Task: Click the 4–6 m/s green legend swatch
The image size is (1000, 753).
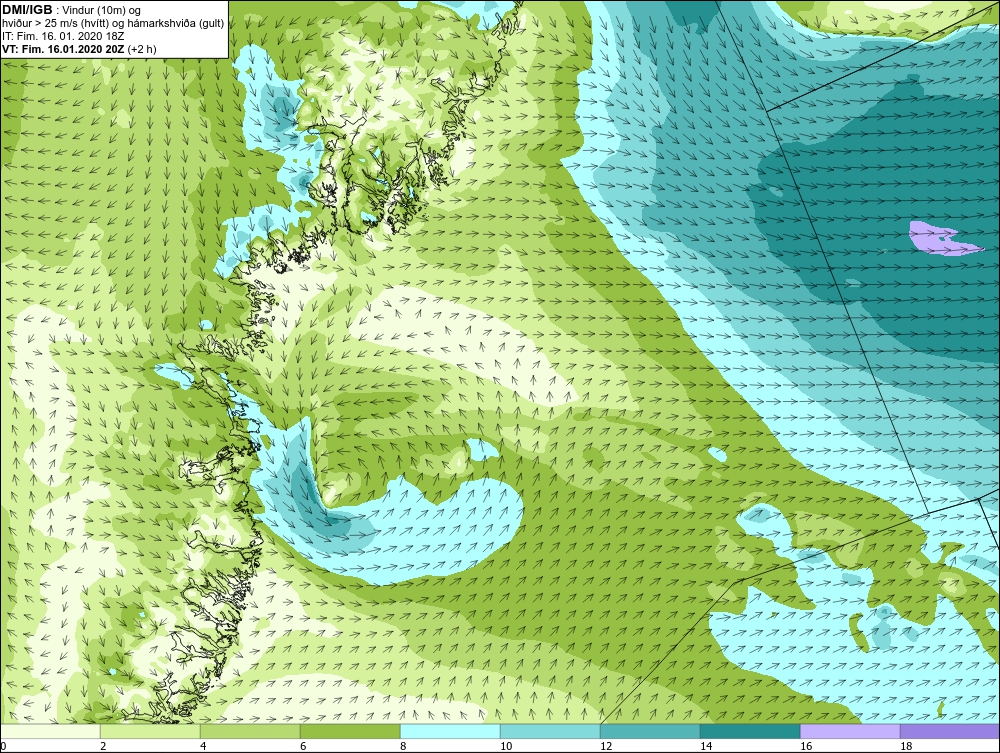Action: click(250, 731)
